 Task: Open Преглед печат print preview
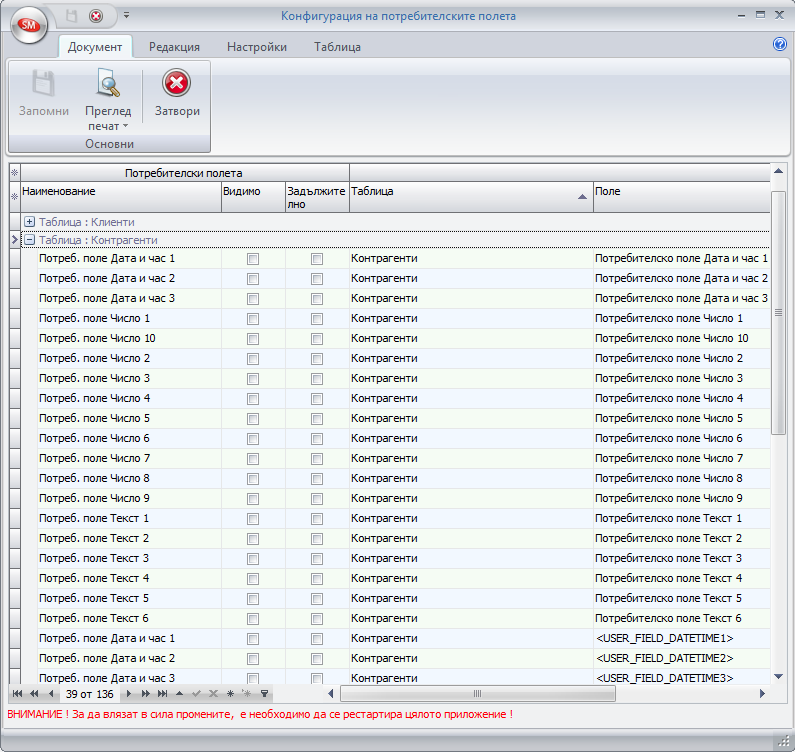pyautogui.click(x=108, y=99)
